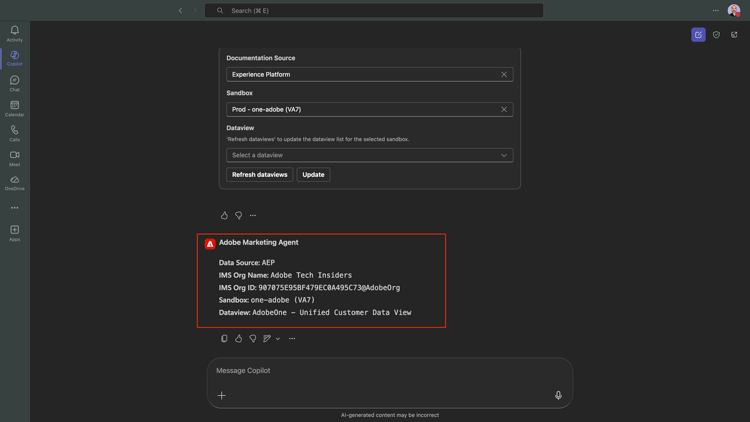Clear the Experience Platform selection
The image size is (750, 422).
[504, 74]
